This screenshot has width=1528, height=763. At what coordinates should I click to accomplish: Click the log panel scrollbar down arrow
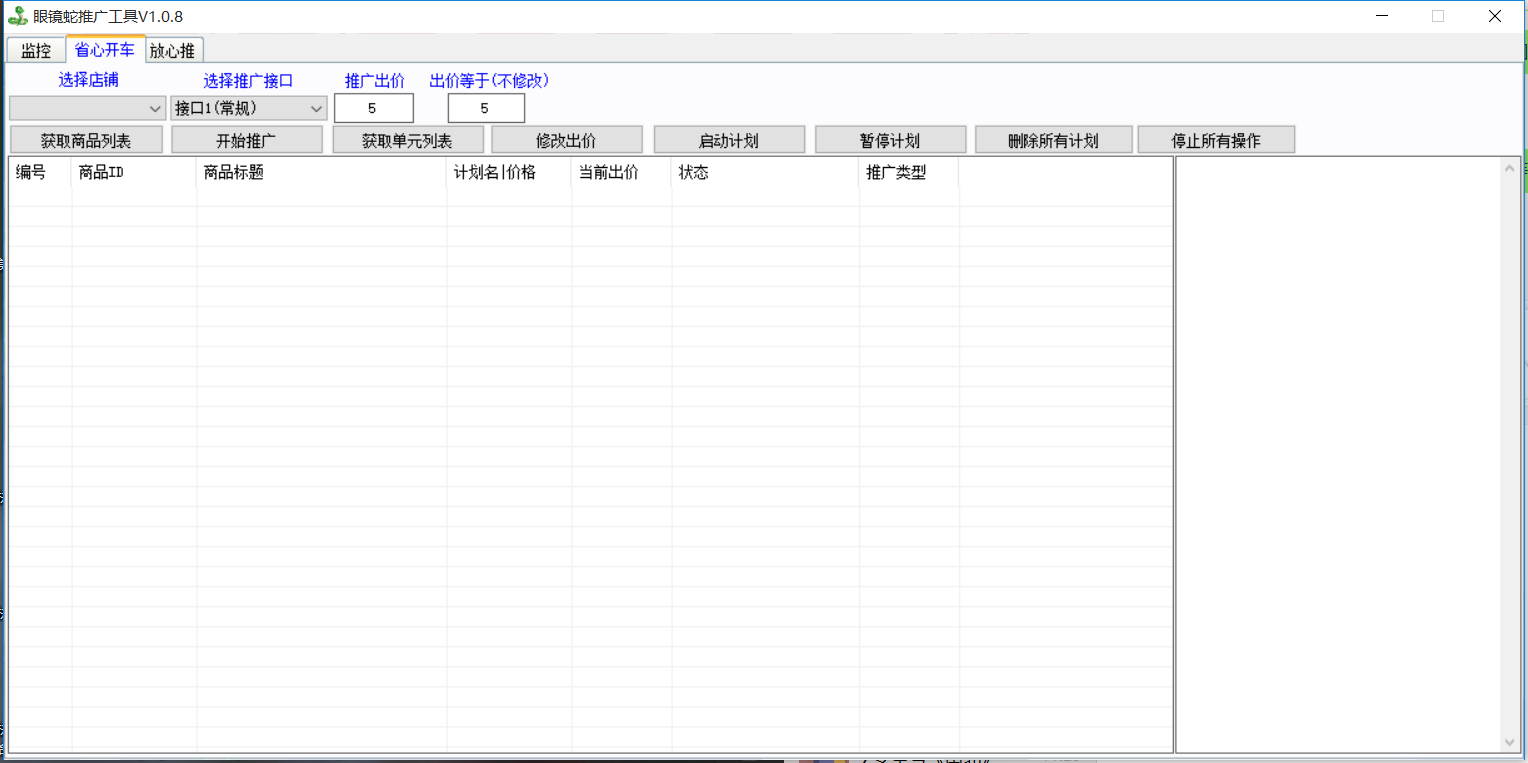click(1509, 742)
